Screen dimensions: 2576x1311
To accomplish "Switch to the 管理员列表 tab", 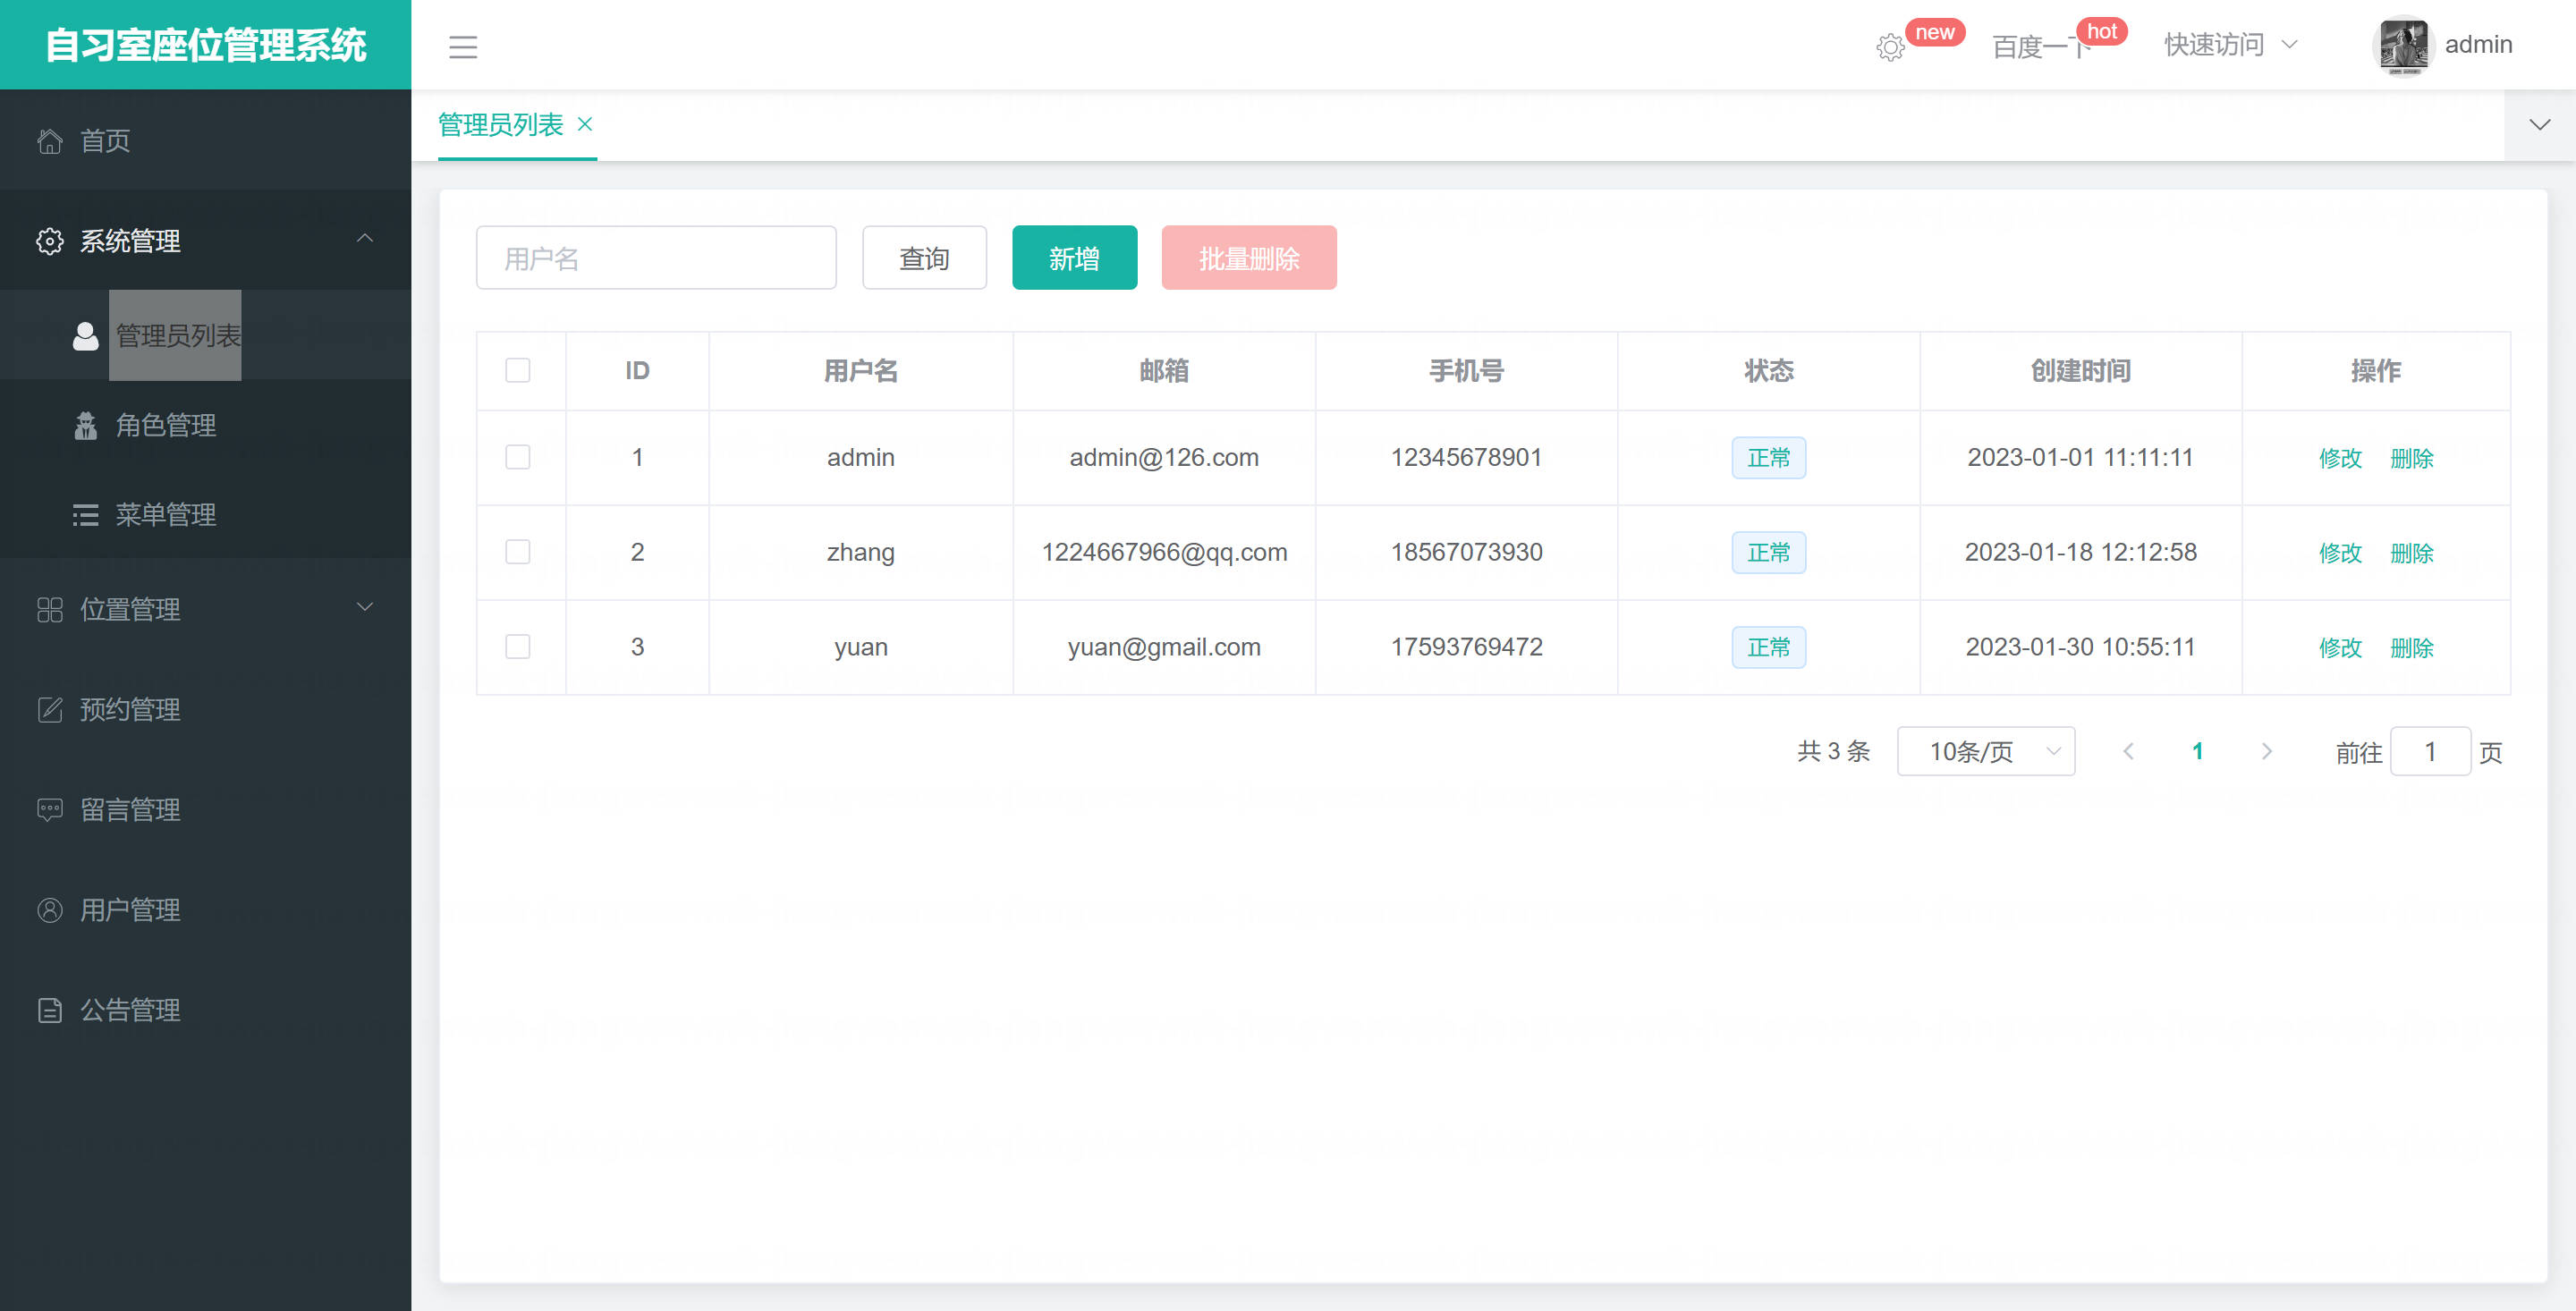I will pos(501,124).
